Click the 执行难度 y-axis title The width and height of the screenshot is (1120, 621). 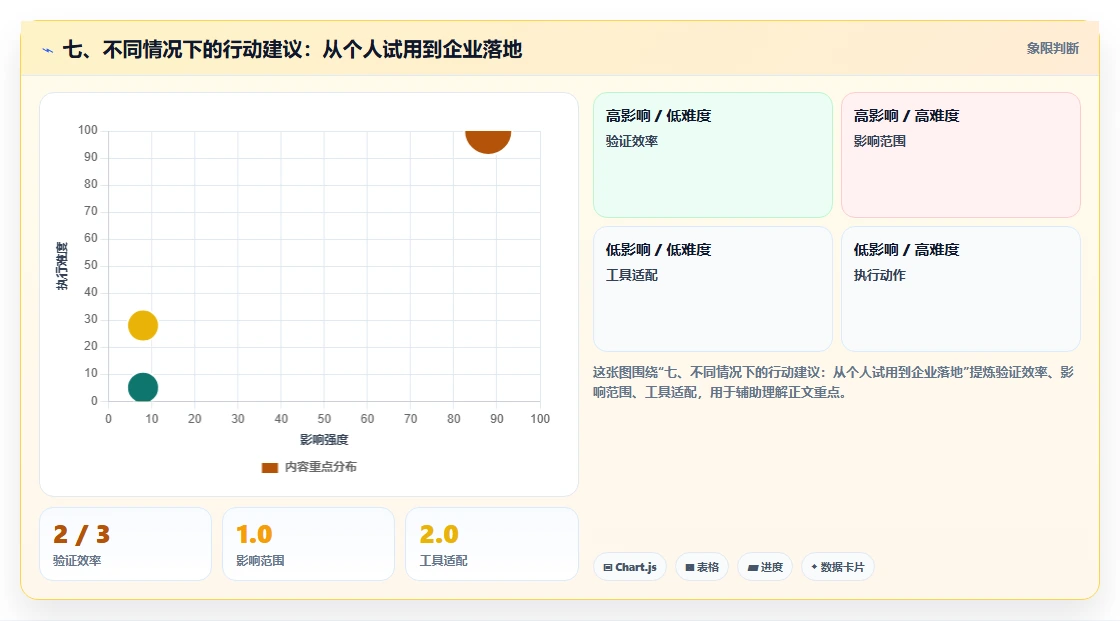[62, 266]
